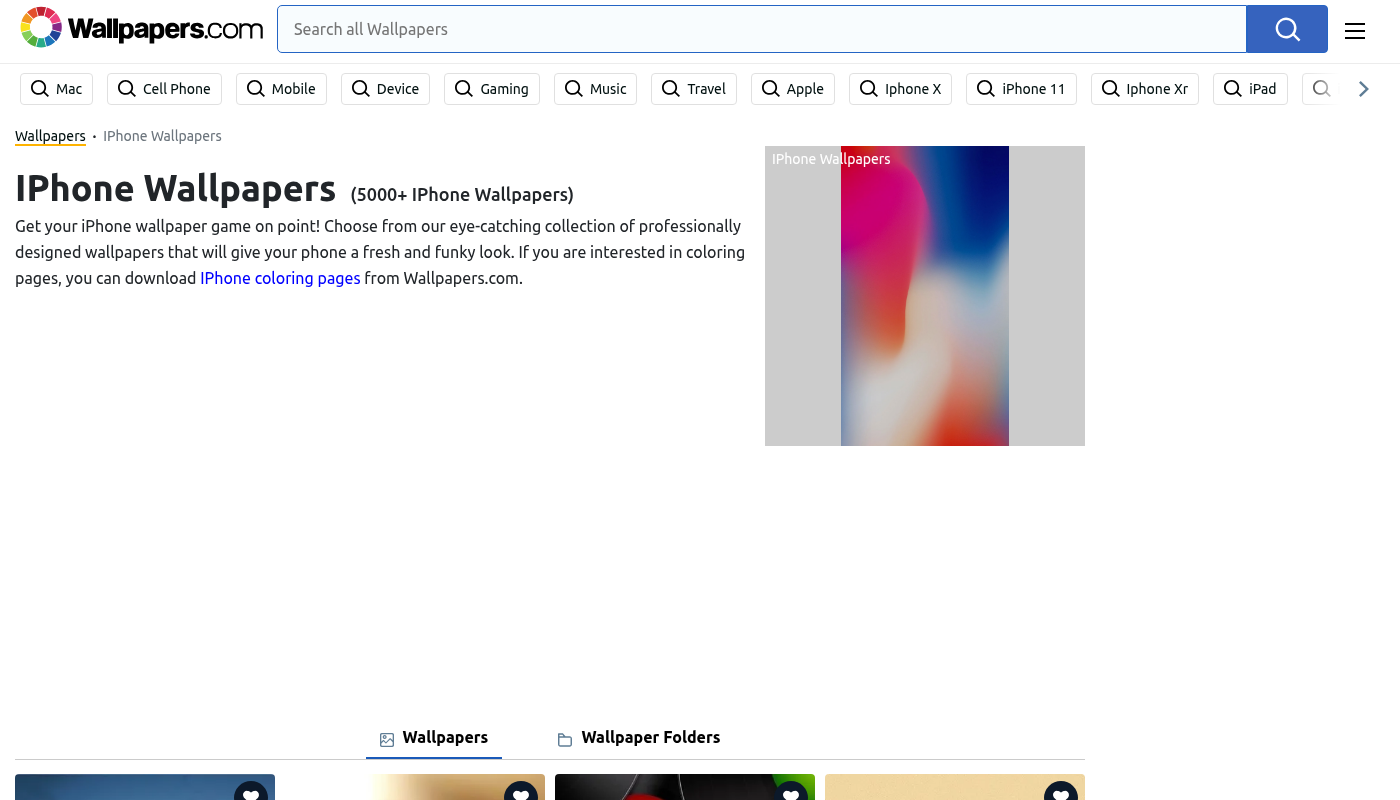Open the iPhone X gradient wallpaper preview
Image resolution: width=1400 pixels, height=800 pixels.
(924, 296)
